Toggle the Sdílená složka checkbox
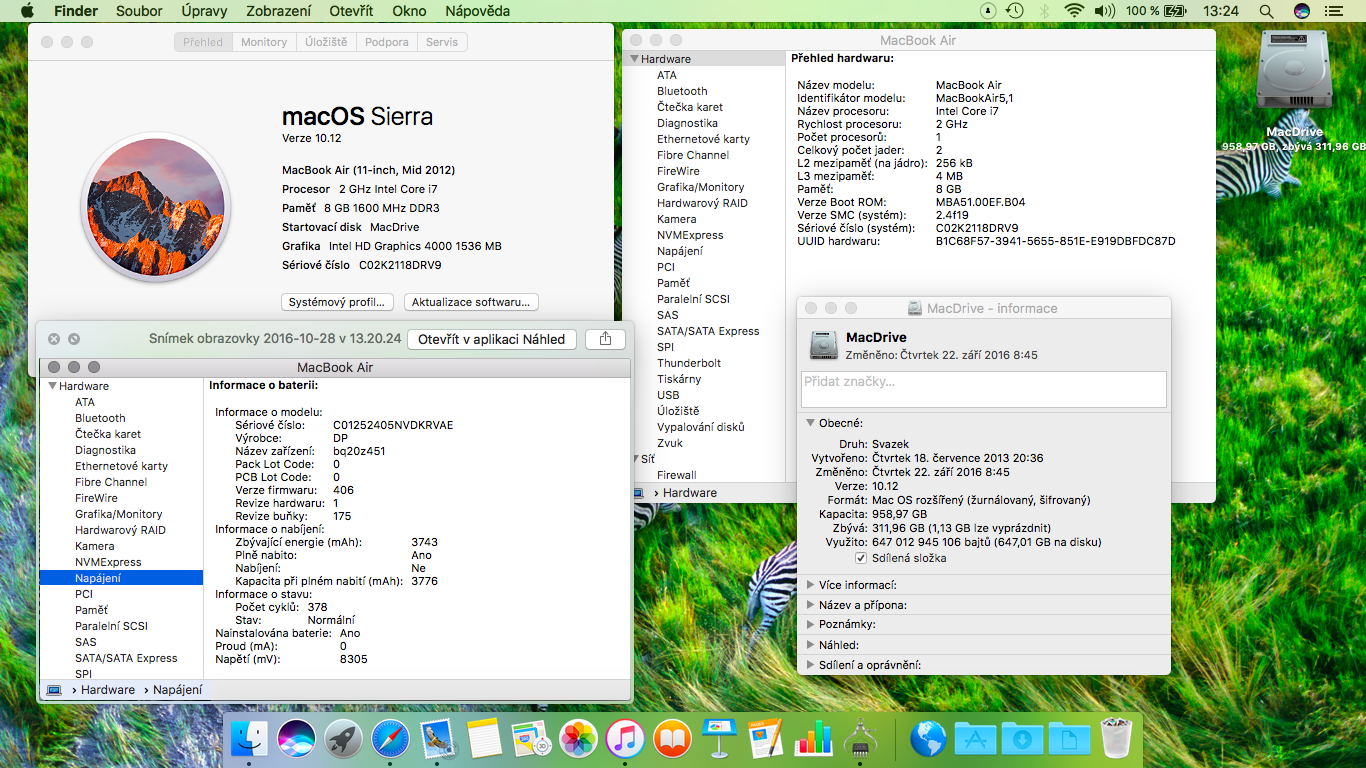 point(861,558)
